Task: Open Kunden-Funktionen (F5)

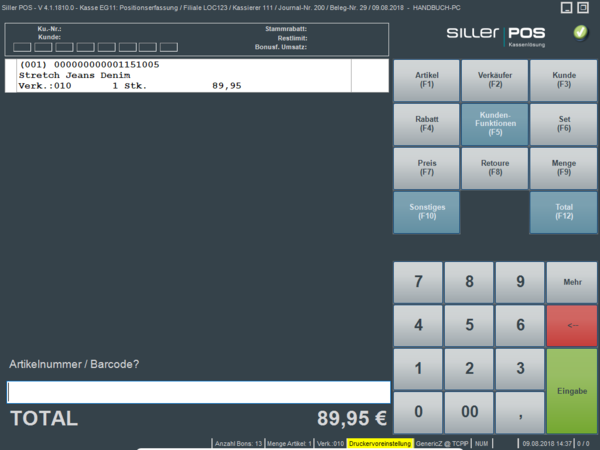Action: point(496,123)
